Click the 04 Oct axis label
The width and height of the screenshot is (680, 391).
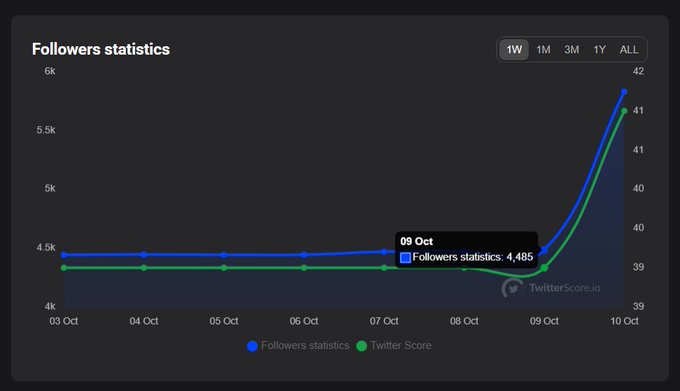(144, 321)
